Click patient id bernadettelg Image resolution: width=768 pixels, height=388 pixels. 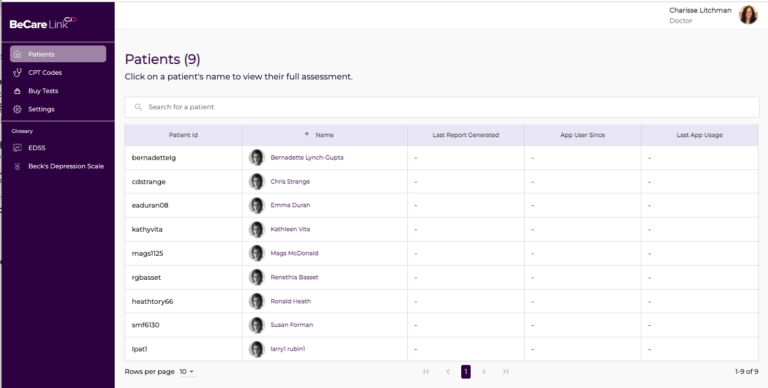point(154,158)
